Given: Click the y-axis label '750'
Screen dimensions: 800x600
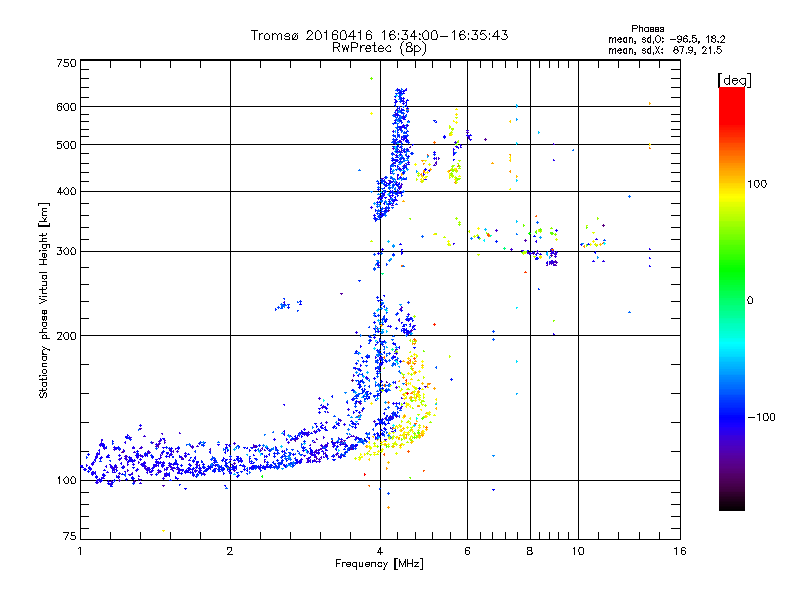Looking at the screenshot, I should [66, 63].
